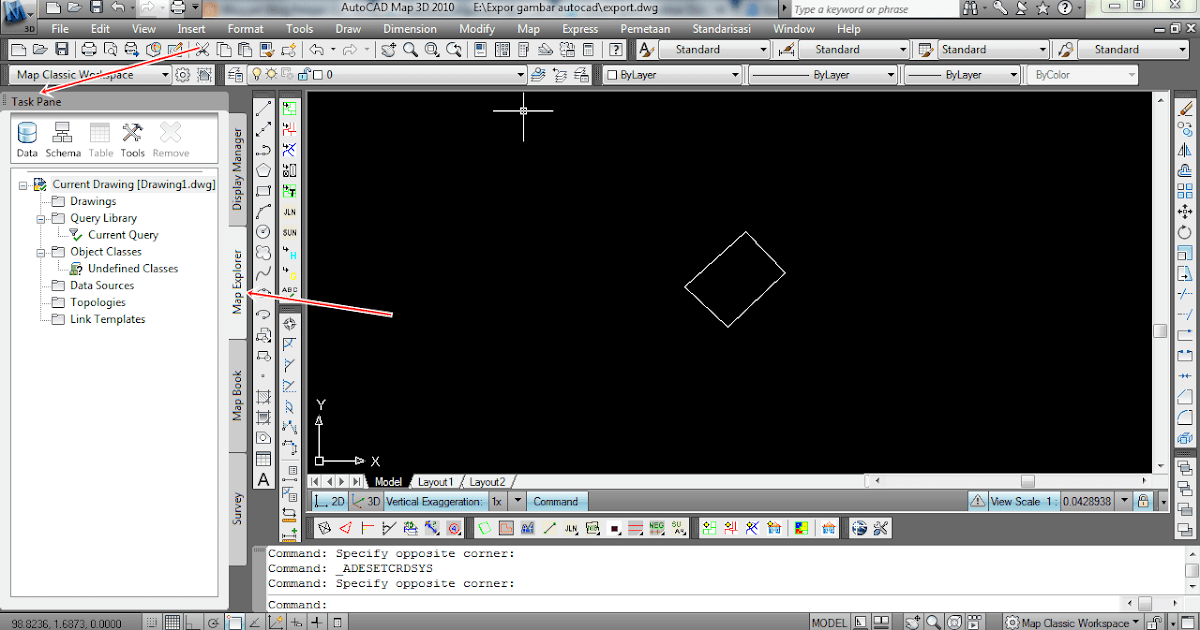The height and width of the screenshot is (630, 1200).
Task: Click the Mirror tool in Modify toolbar
Action: [x=1186, y=150]
